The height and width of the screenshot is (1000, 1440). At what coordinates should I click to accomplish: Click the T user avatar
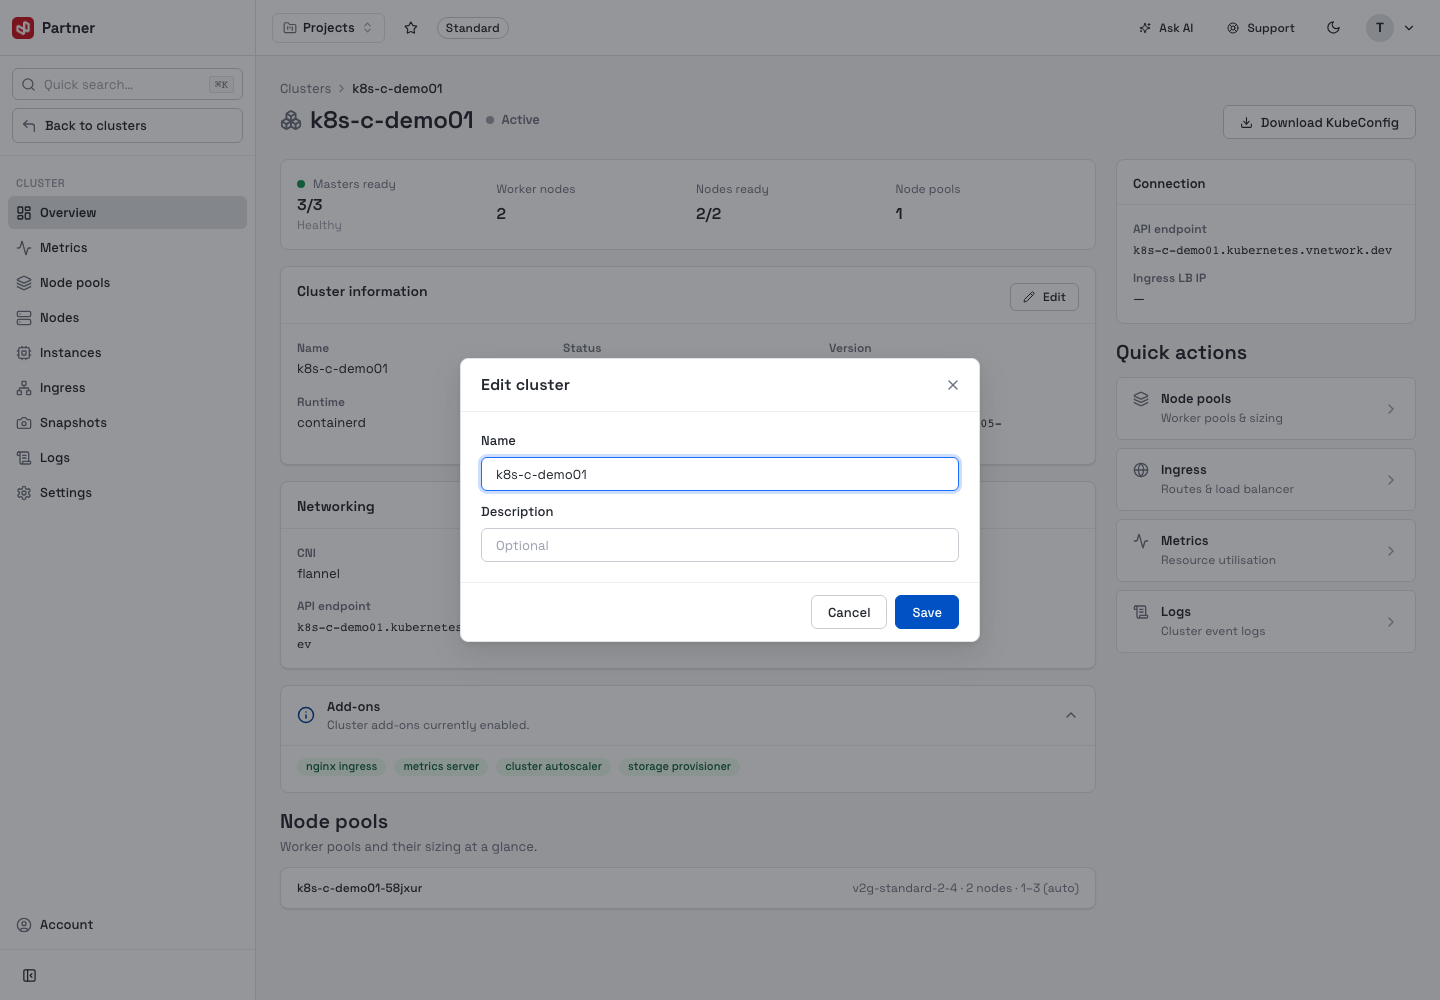(1380, 28)
